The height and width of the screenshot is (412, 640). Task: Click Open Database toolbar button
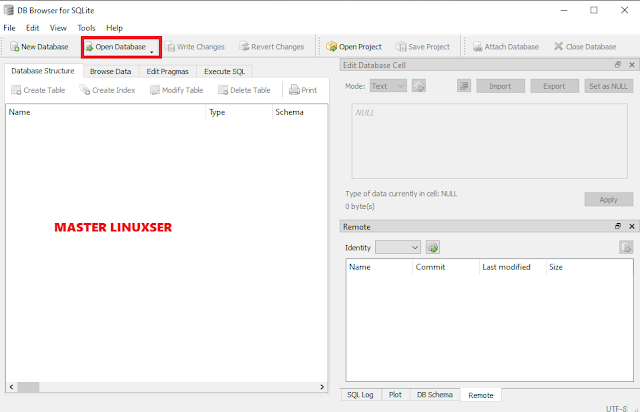tap(116, 47)
